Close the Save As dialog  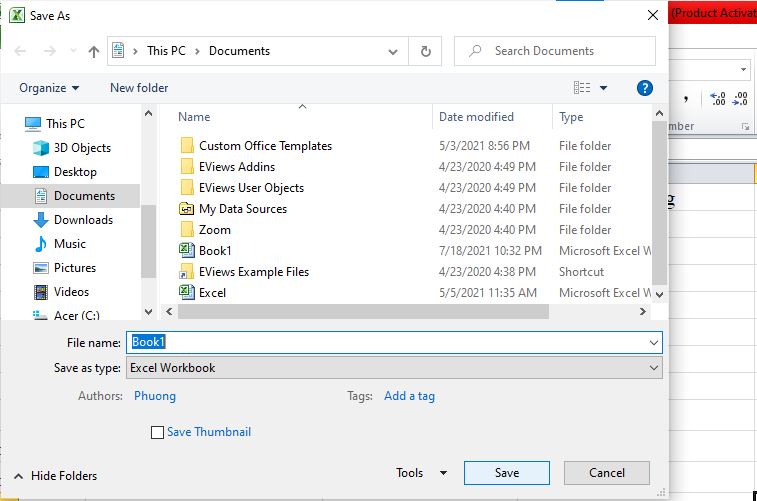pyautogui.click(x=653, y=15)
